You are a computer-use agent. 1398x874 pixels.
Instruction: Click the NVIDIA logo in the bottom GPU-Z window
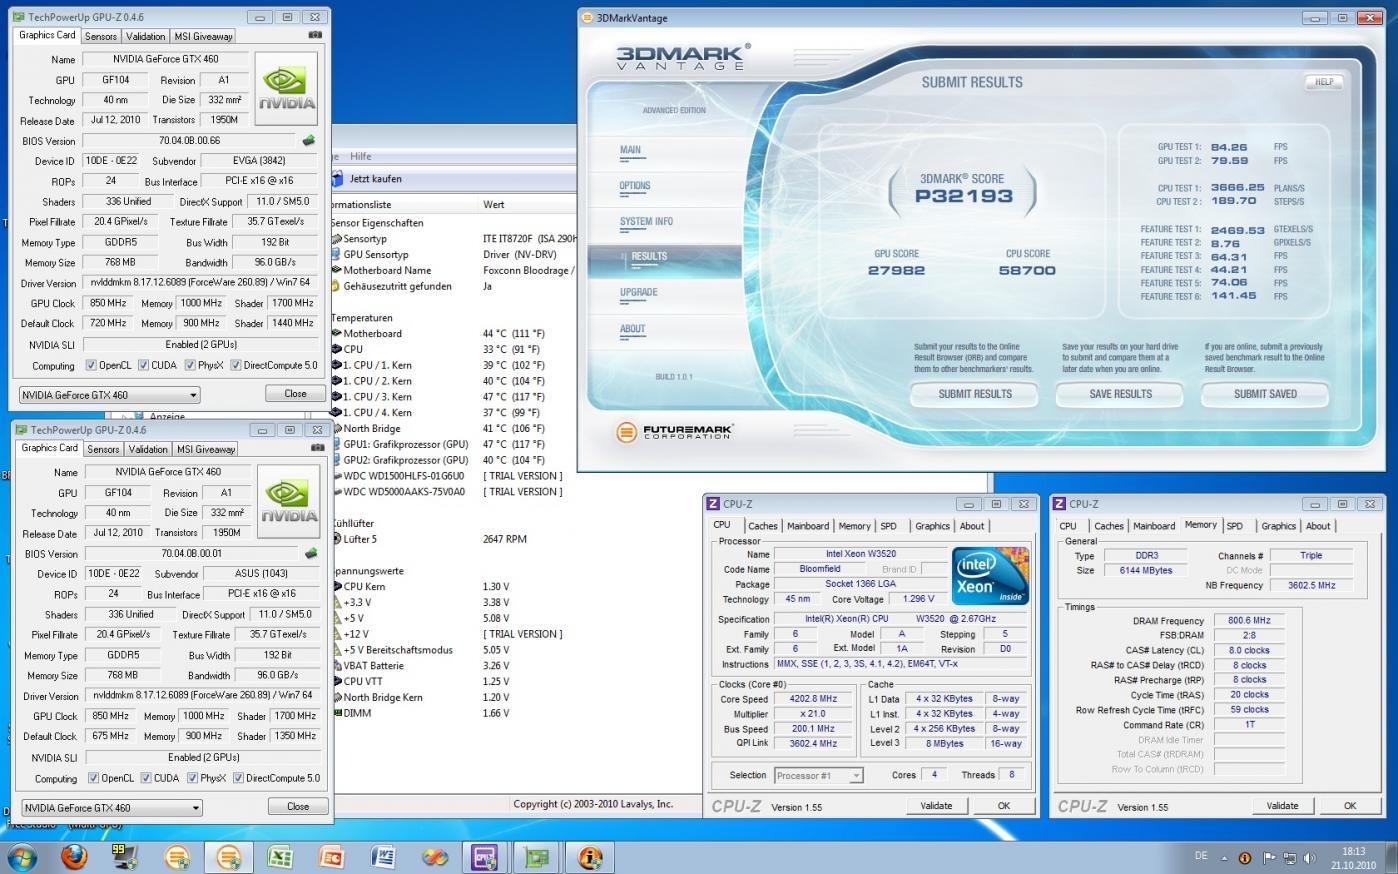pos(289,502)
